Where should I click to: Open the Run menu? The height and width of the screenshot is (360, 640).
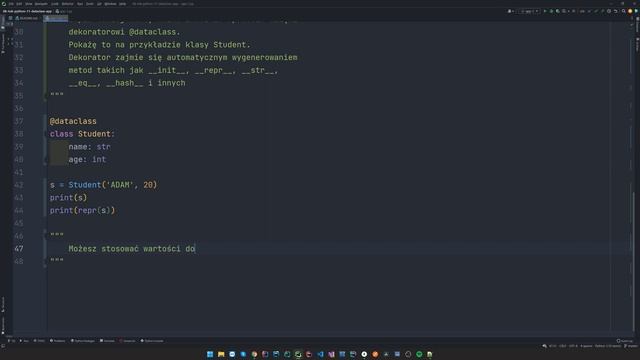[80, 4]
